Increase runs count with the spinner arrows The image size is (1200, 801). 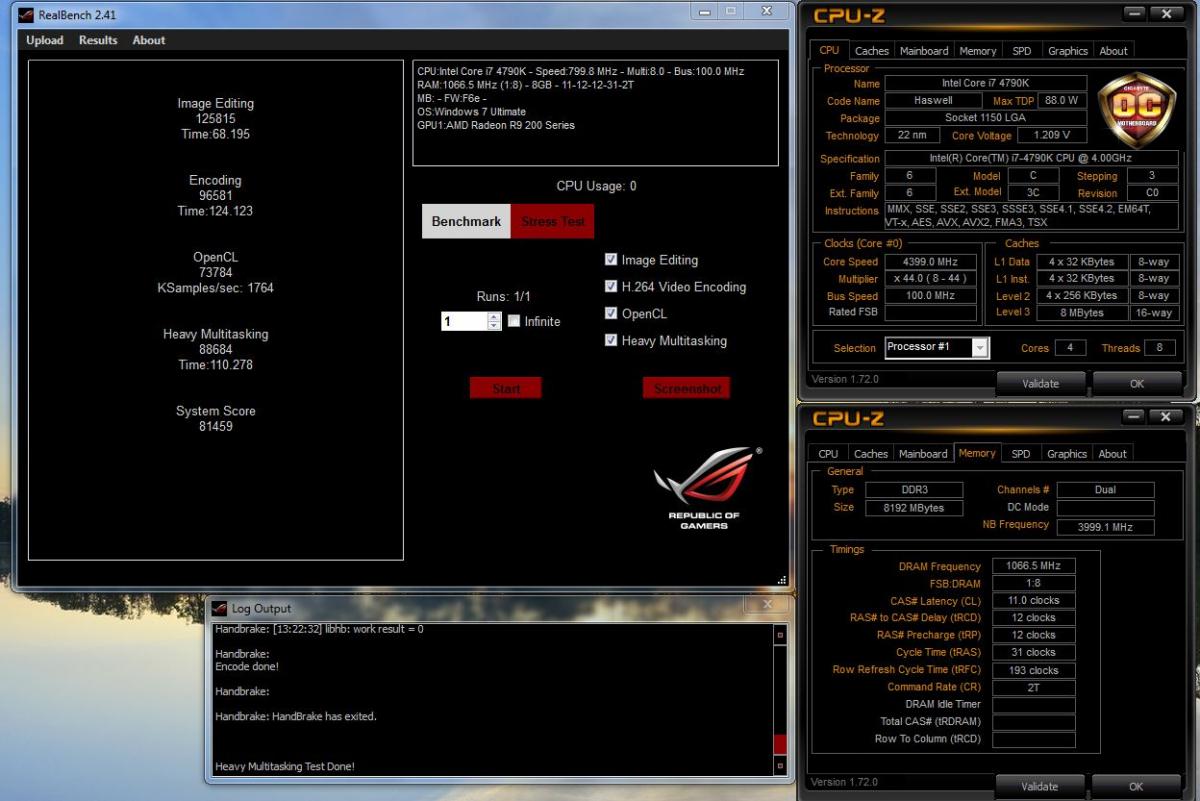click(494, 318)
